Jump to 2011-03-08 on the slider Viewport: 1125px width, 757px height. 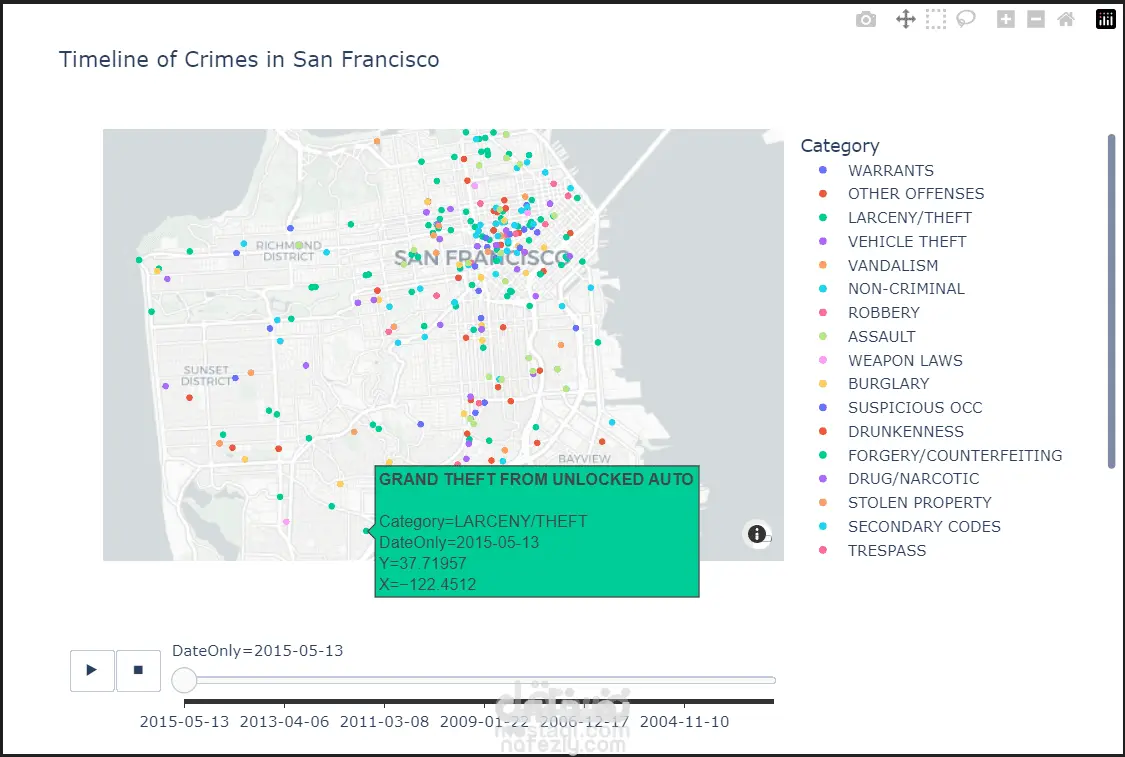(x=384, y=704)
